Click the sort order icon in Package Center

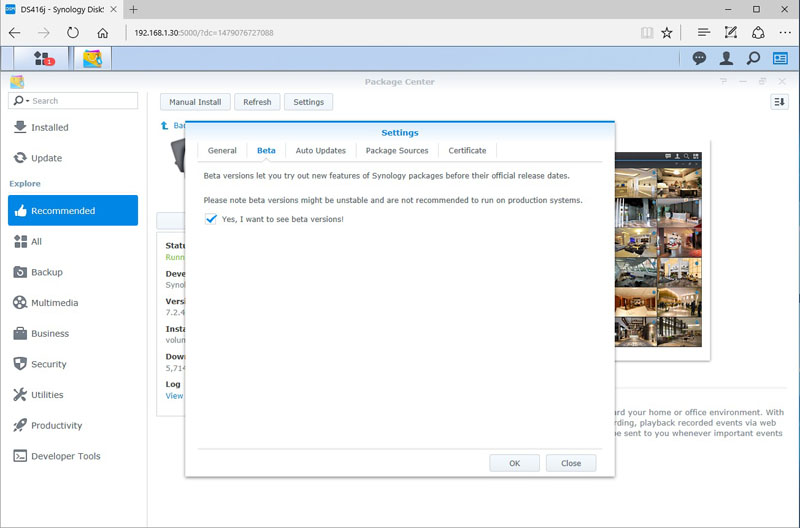pos(779,102)
